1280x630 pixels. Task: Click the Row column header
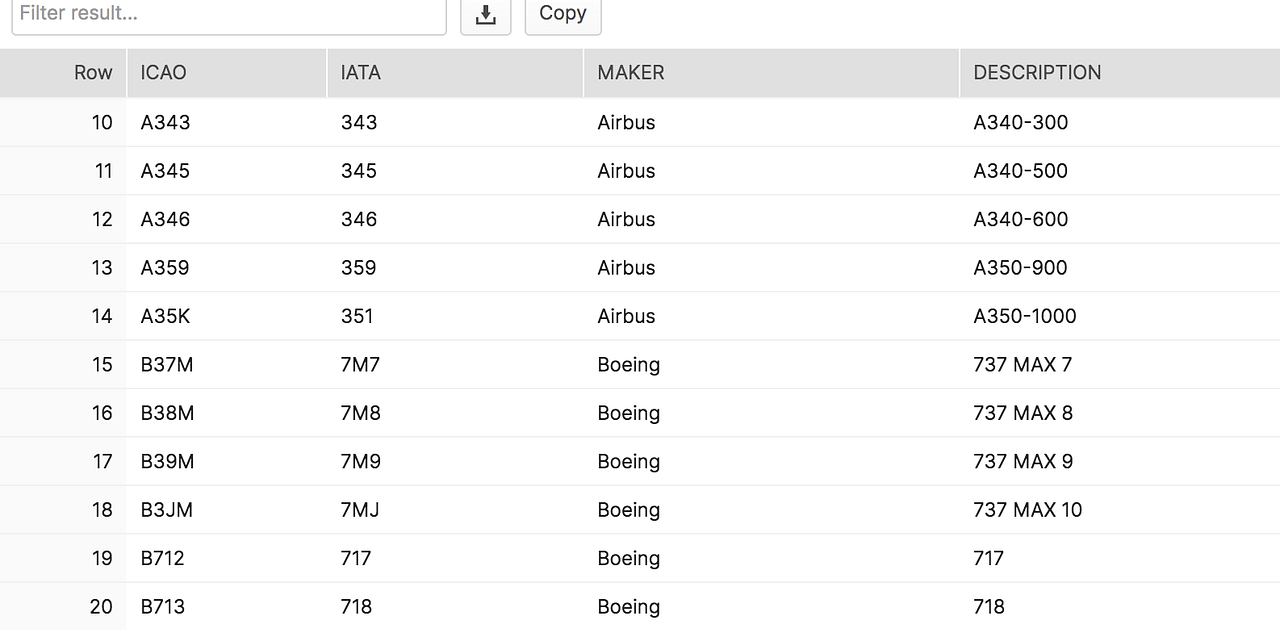coord(93,73)
